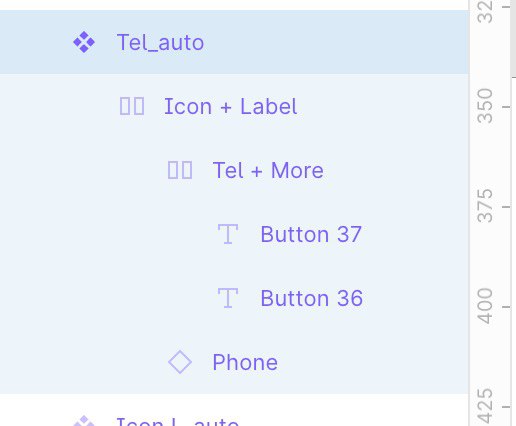Click the Phone instance diamond icon

coord(180,362)
